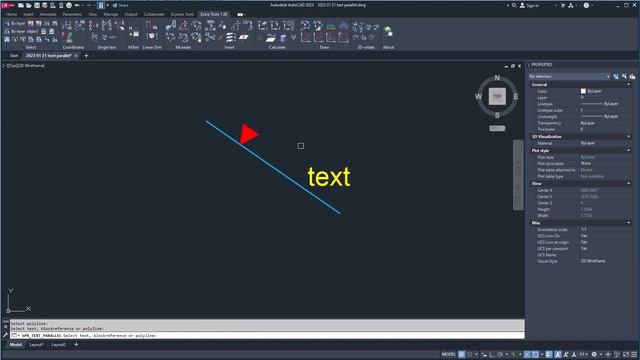
Task: Switch to the Layout1 tab
Action: point(36,344)
